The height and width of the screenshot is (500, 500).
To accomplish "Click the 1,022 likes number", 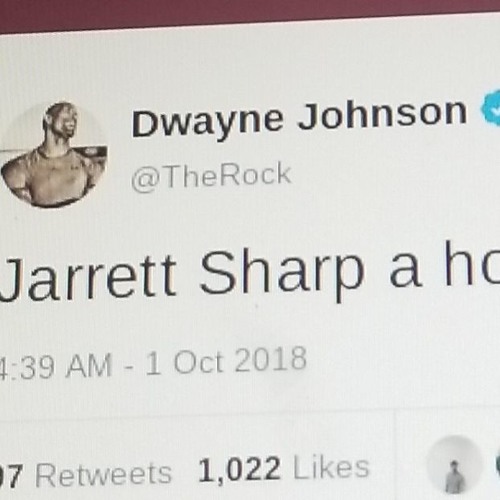I will click(x=239, y=471).
